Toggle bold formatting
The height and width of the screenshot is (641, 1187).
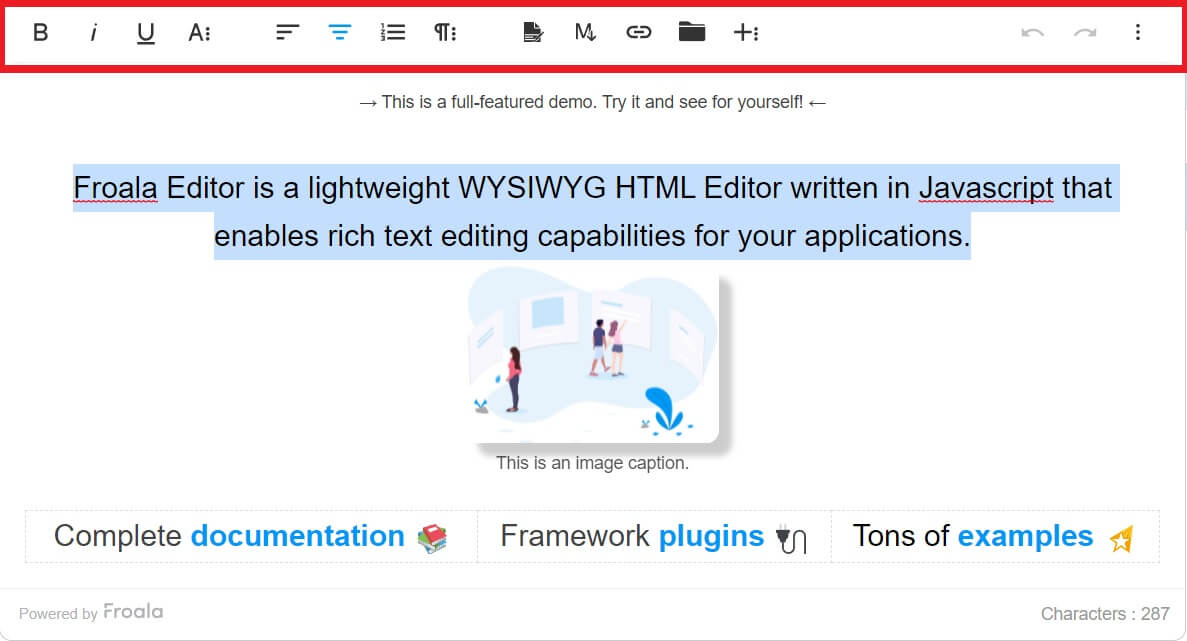pyautogui.click(x=41, y=33)
